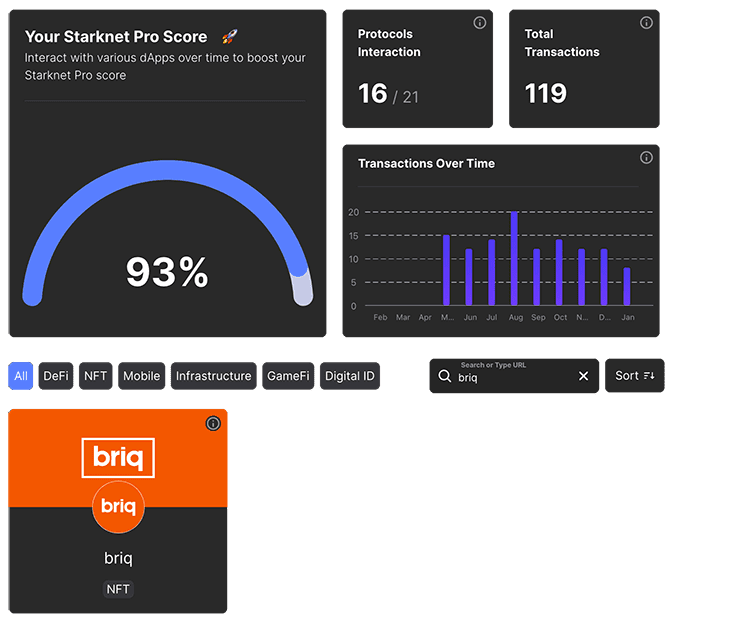This screenshot has width=740, height=626.
Task: Click the Your Starknet Pro Score heading
Action: 116,36
